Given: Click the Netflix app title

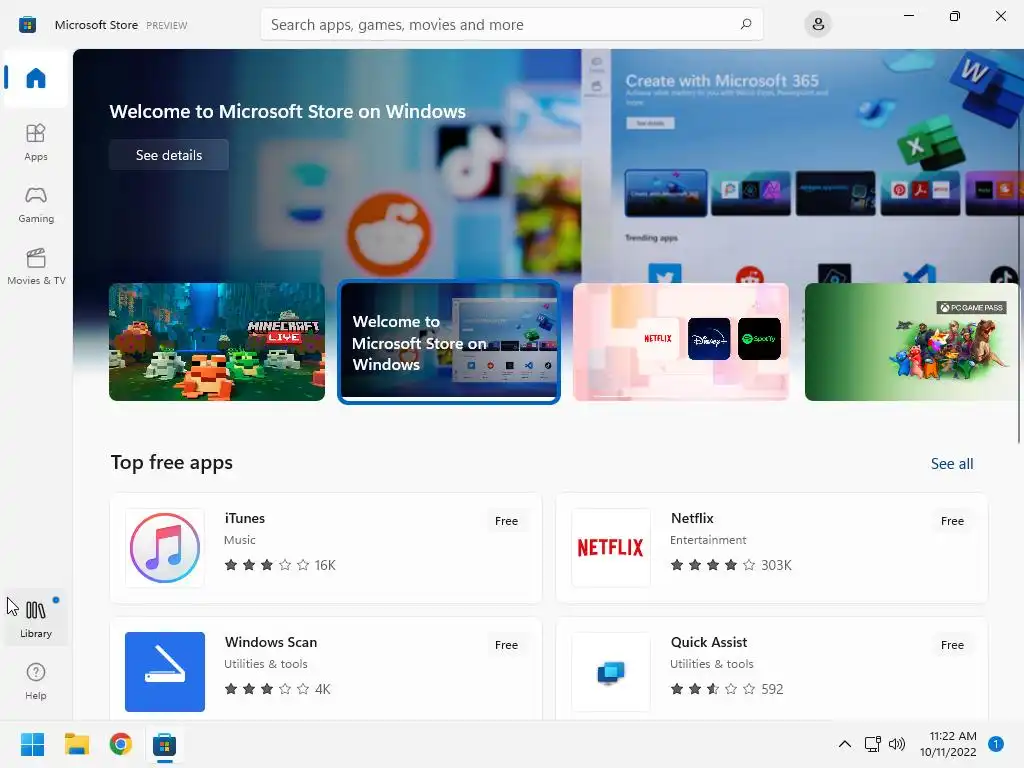Looking at the screenshot, I should pyautogui.click(x=692, y=518).
